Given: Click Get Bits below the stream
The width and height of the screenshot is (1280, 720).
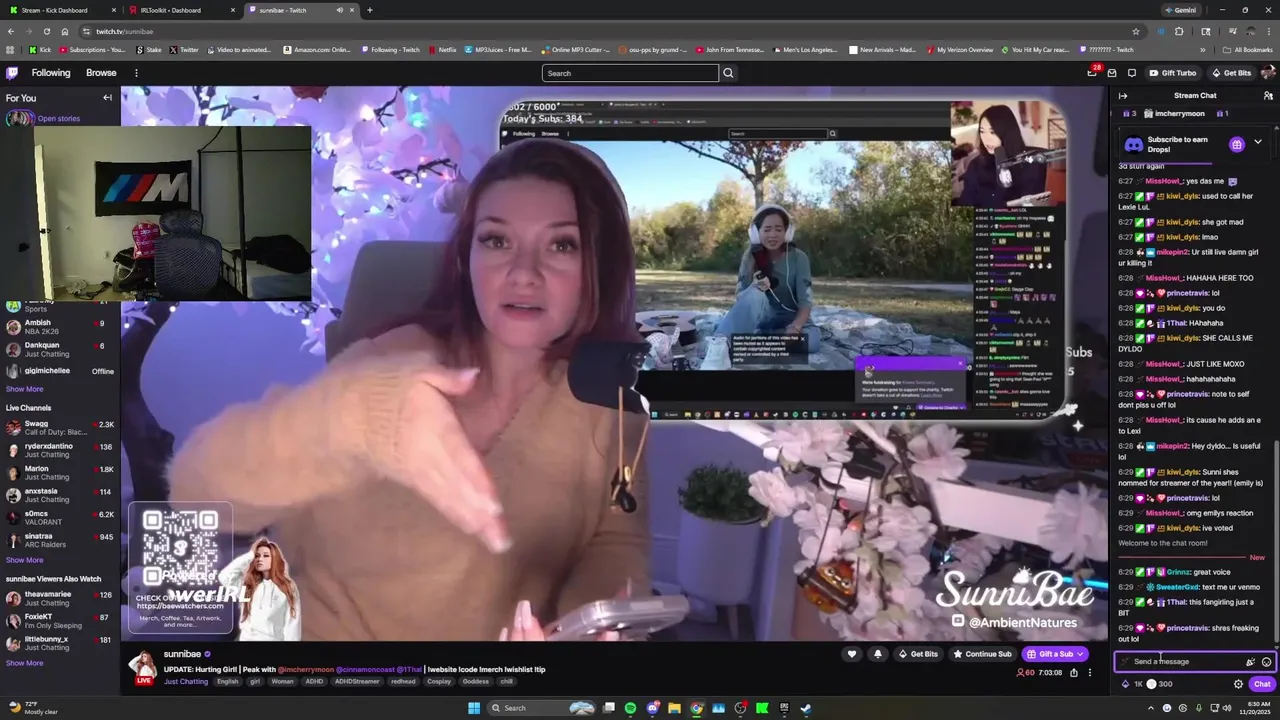Looking at the screenshot, I should [x=917, y=654].
